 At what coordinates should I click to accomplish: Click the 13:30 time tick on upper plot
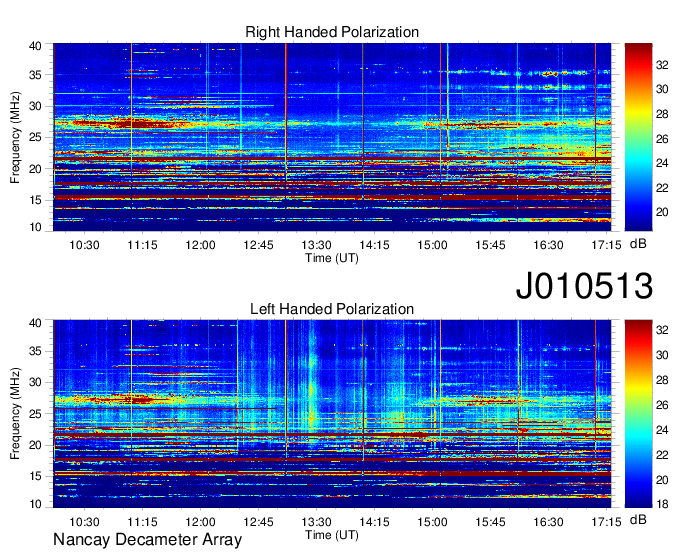[x=316, y=245]
